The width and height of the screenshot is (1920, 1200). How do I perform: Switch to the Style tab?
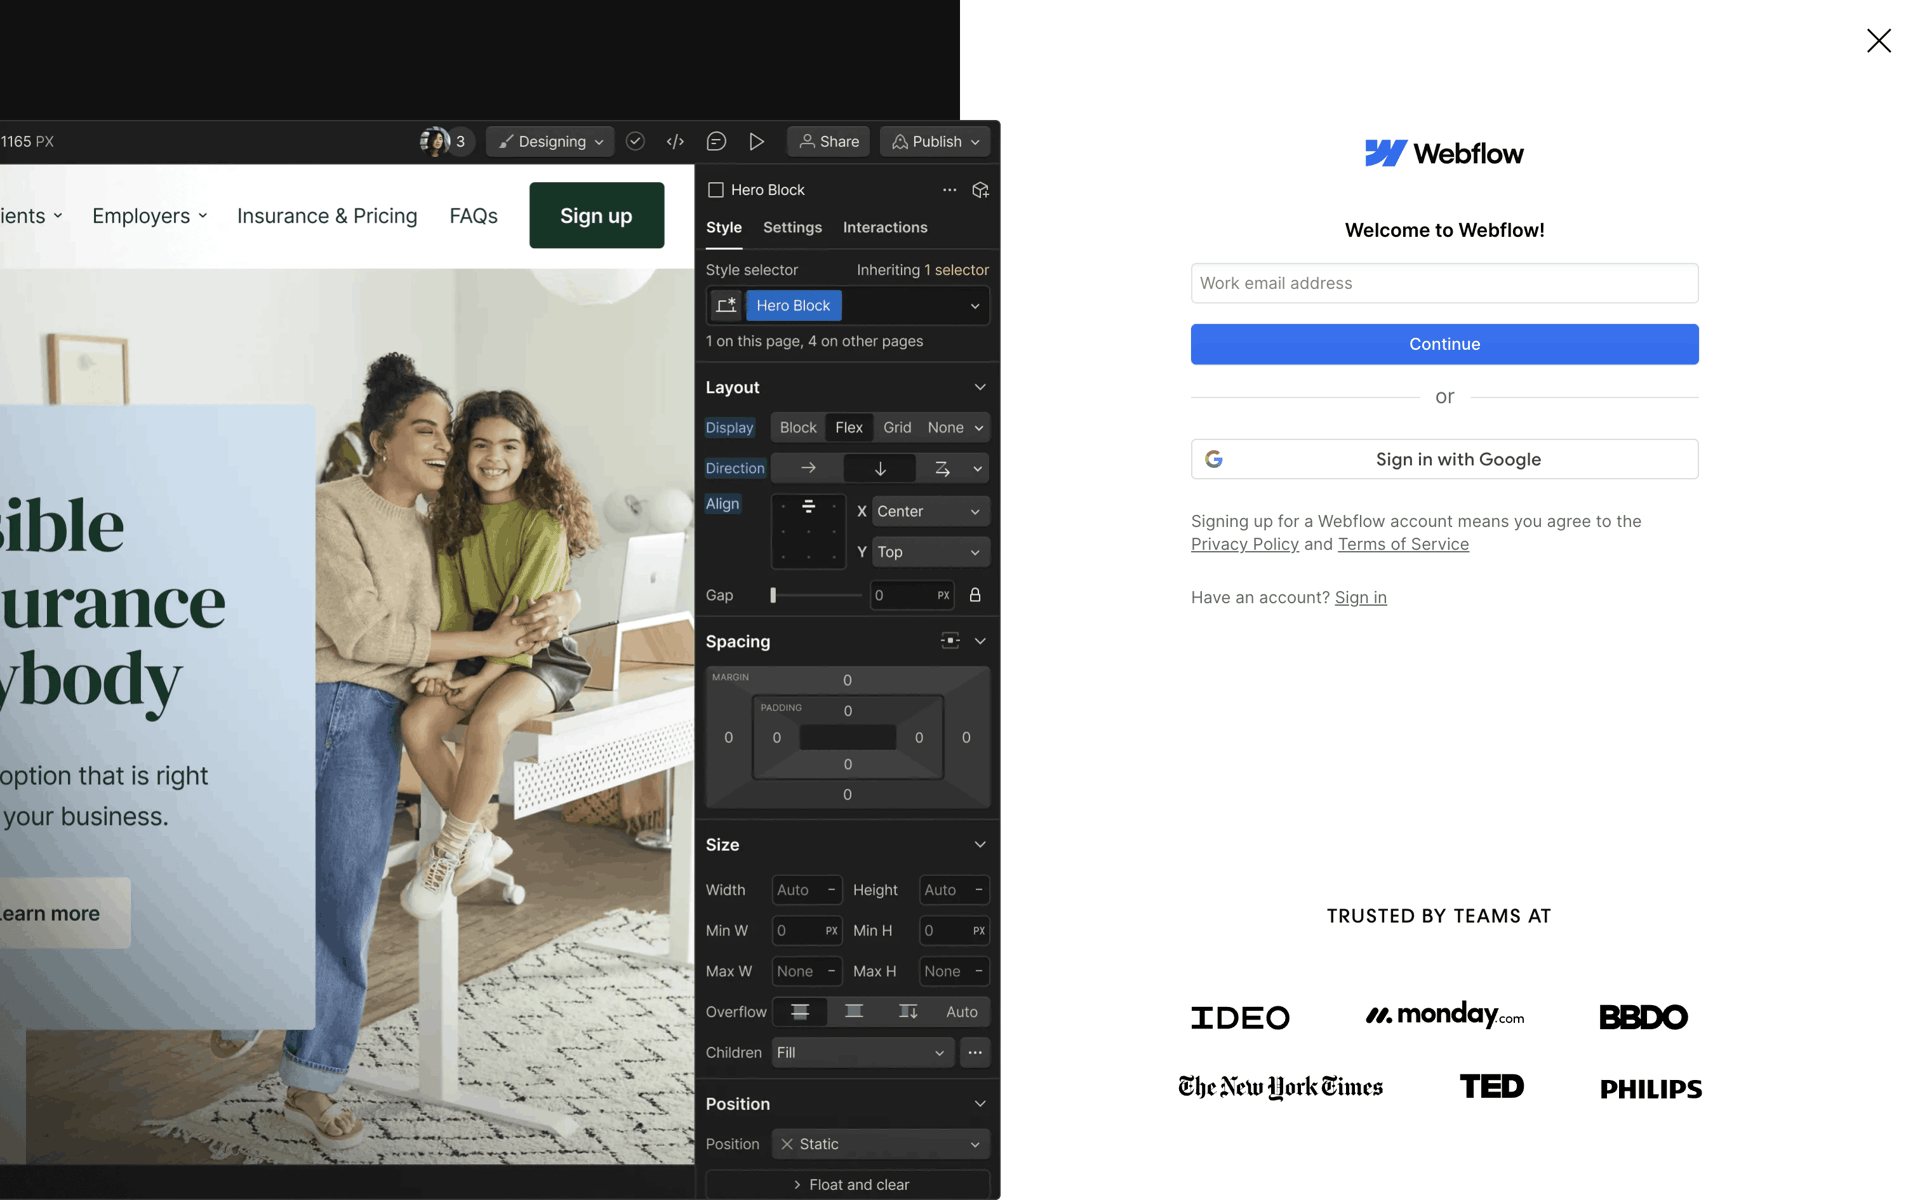(x=724, y=227)
